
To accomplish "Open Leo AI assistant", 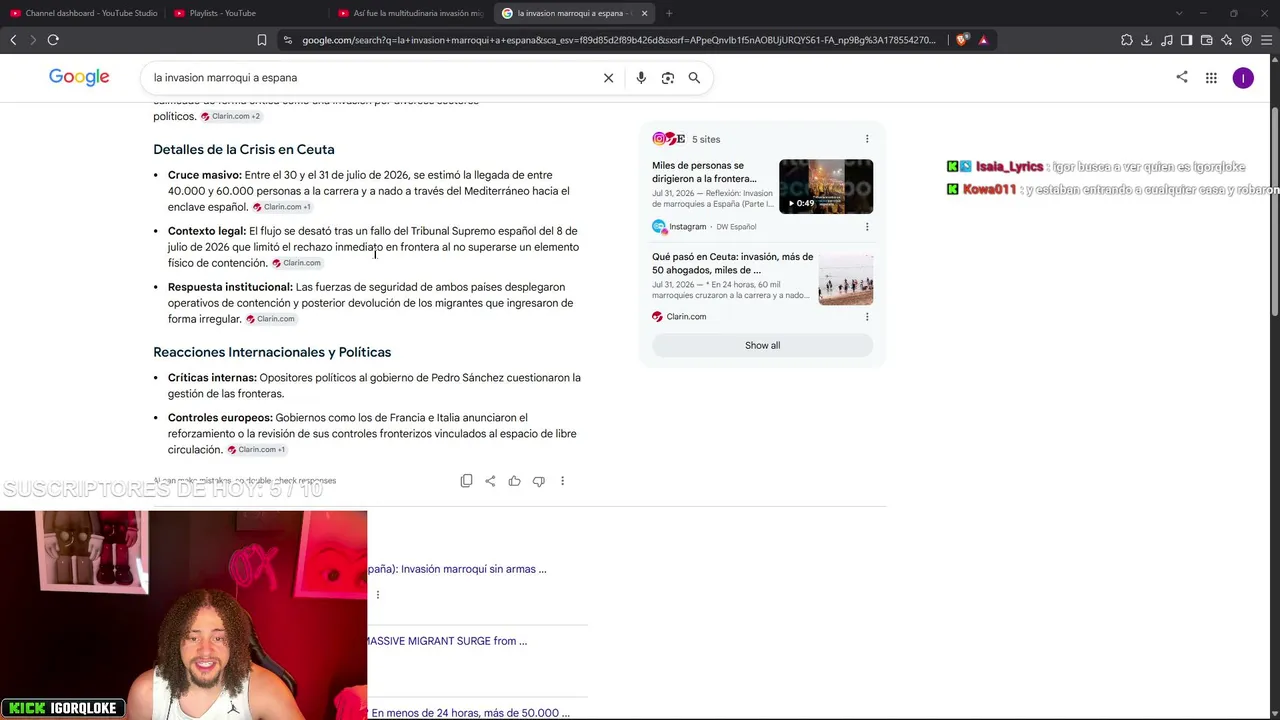I will (1226, 40).
